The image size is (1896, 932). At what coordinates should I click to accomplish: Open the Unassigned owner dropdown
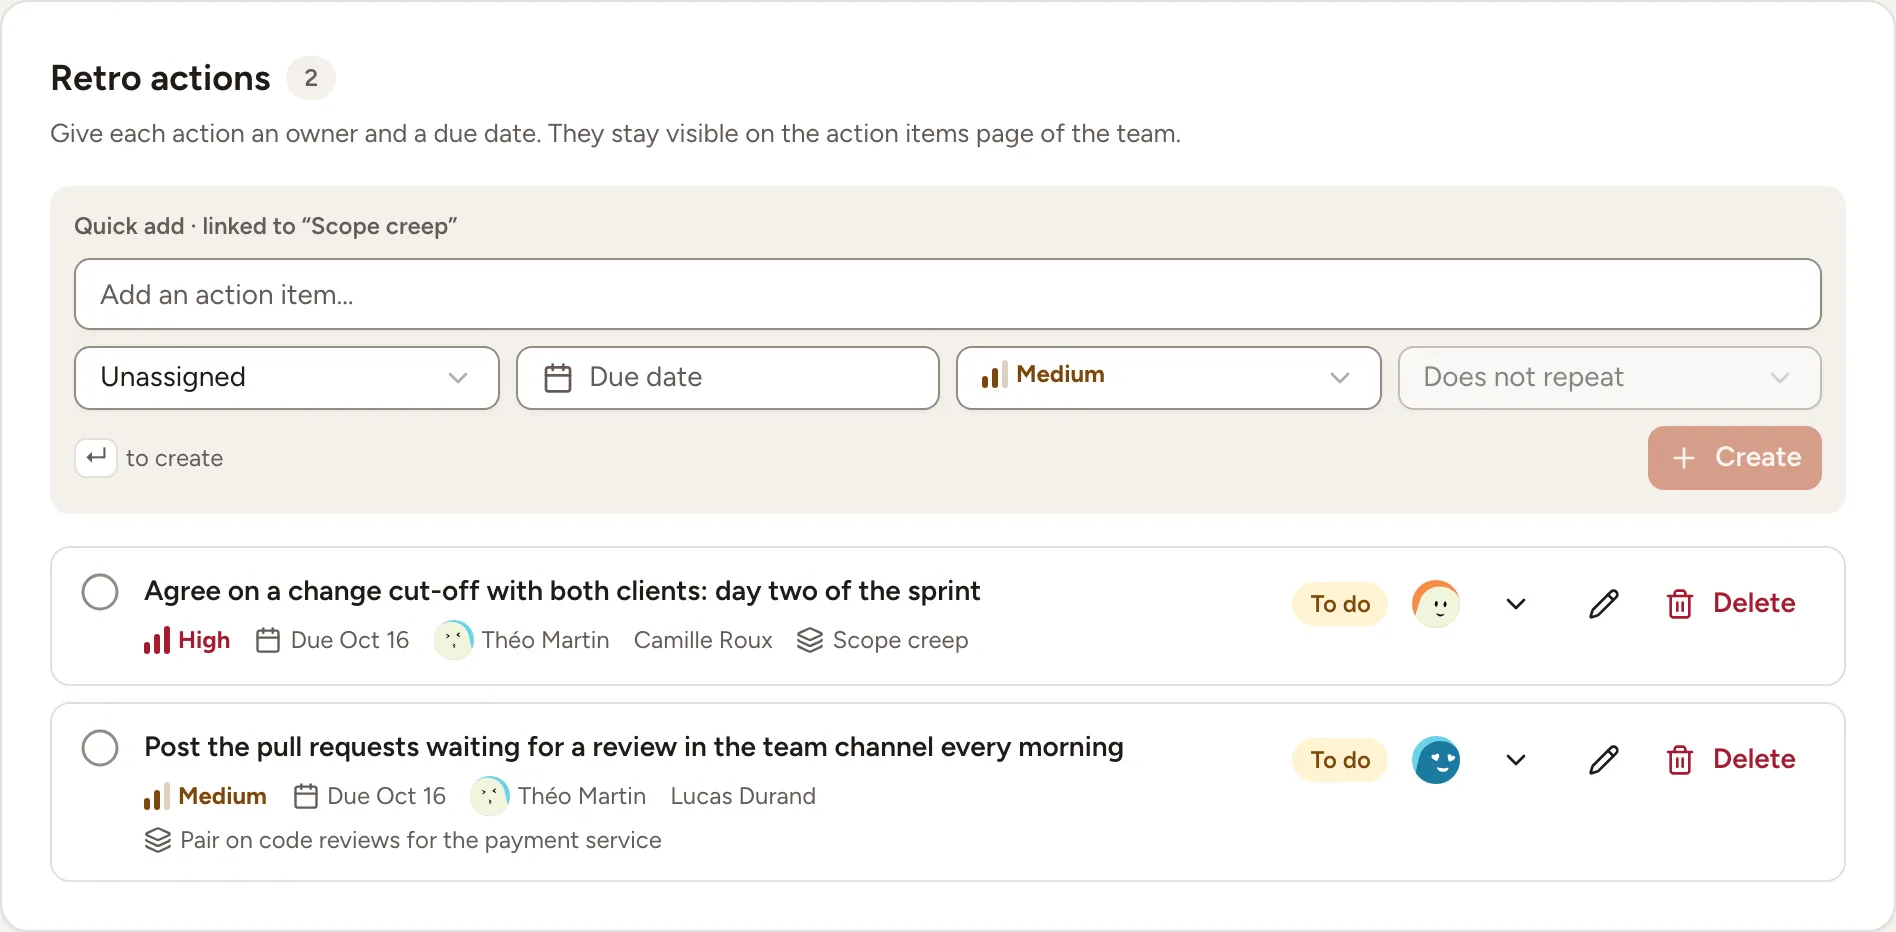click(x=287, y=378)
